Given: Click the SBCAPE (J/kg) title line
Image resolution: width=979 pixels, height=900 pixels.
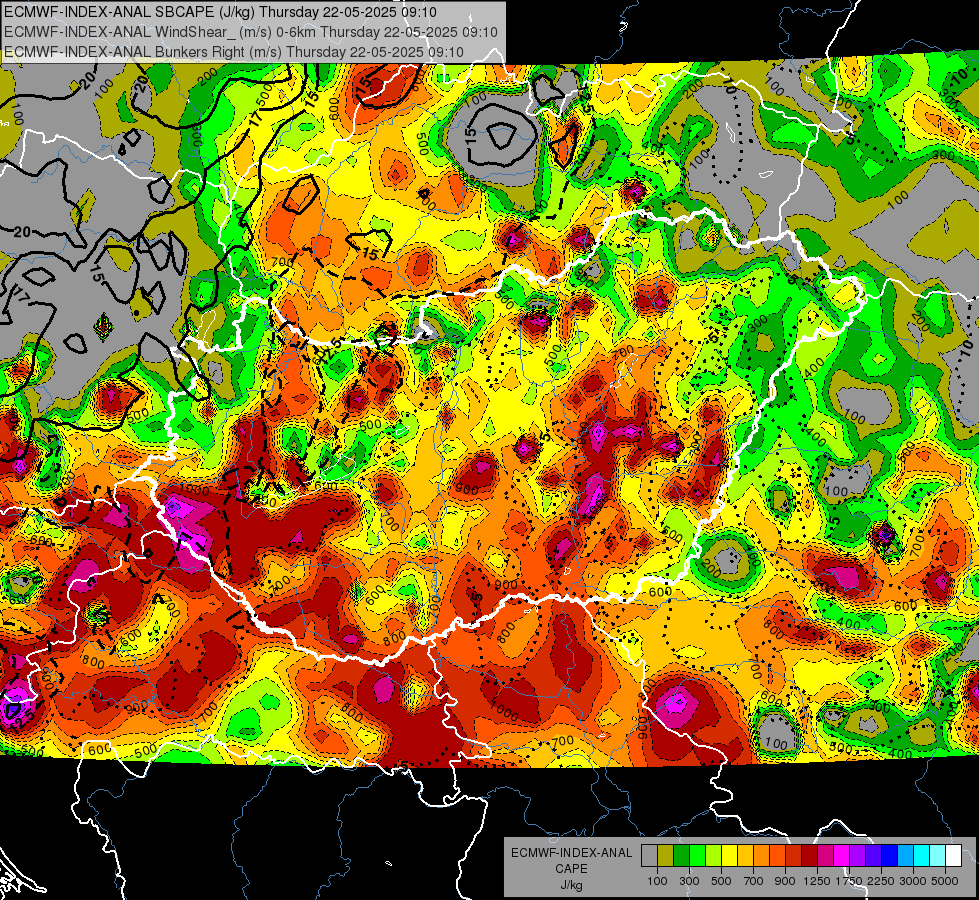Looking at the screenshot, I should click(x=220, y=12).
